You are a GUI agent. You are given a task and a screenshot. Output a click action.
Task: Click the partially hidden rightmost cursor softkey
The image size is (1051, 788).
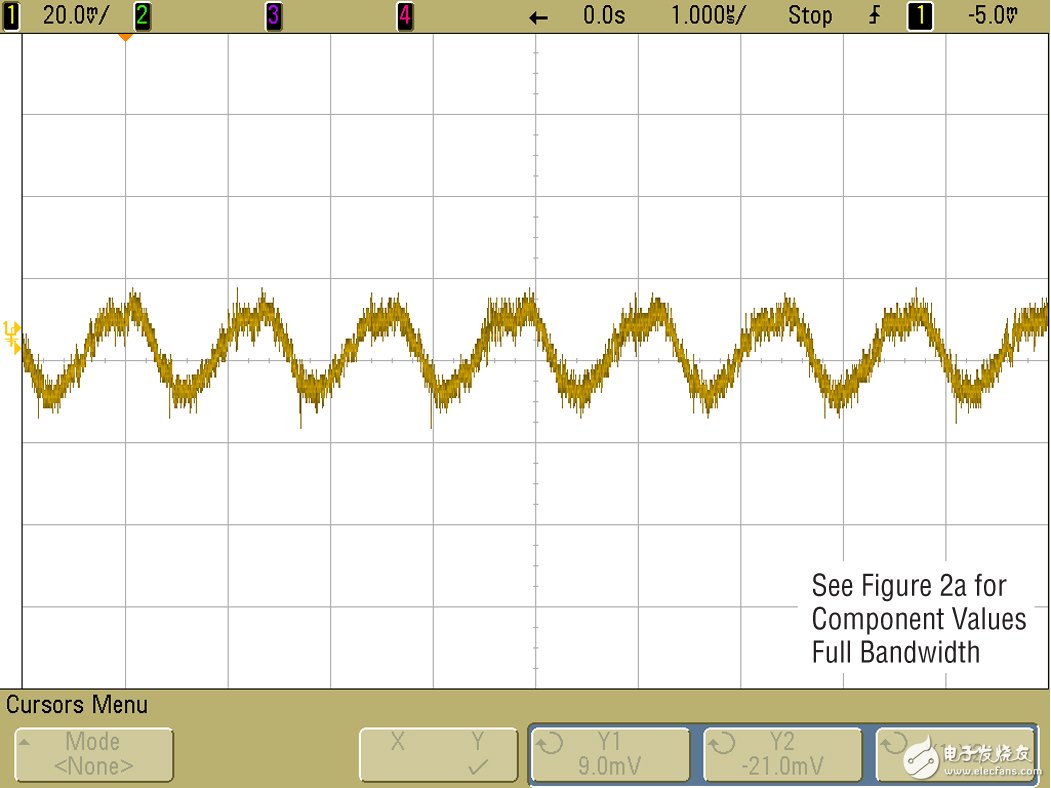tap(954, 754)
